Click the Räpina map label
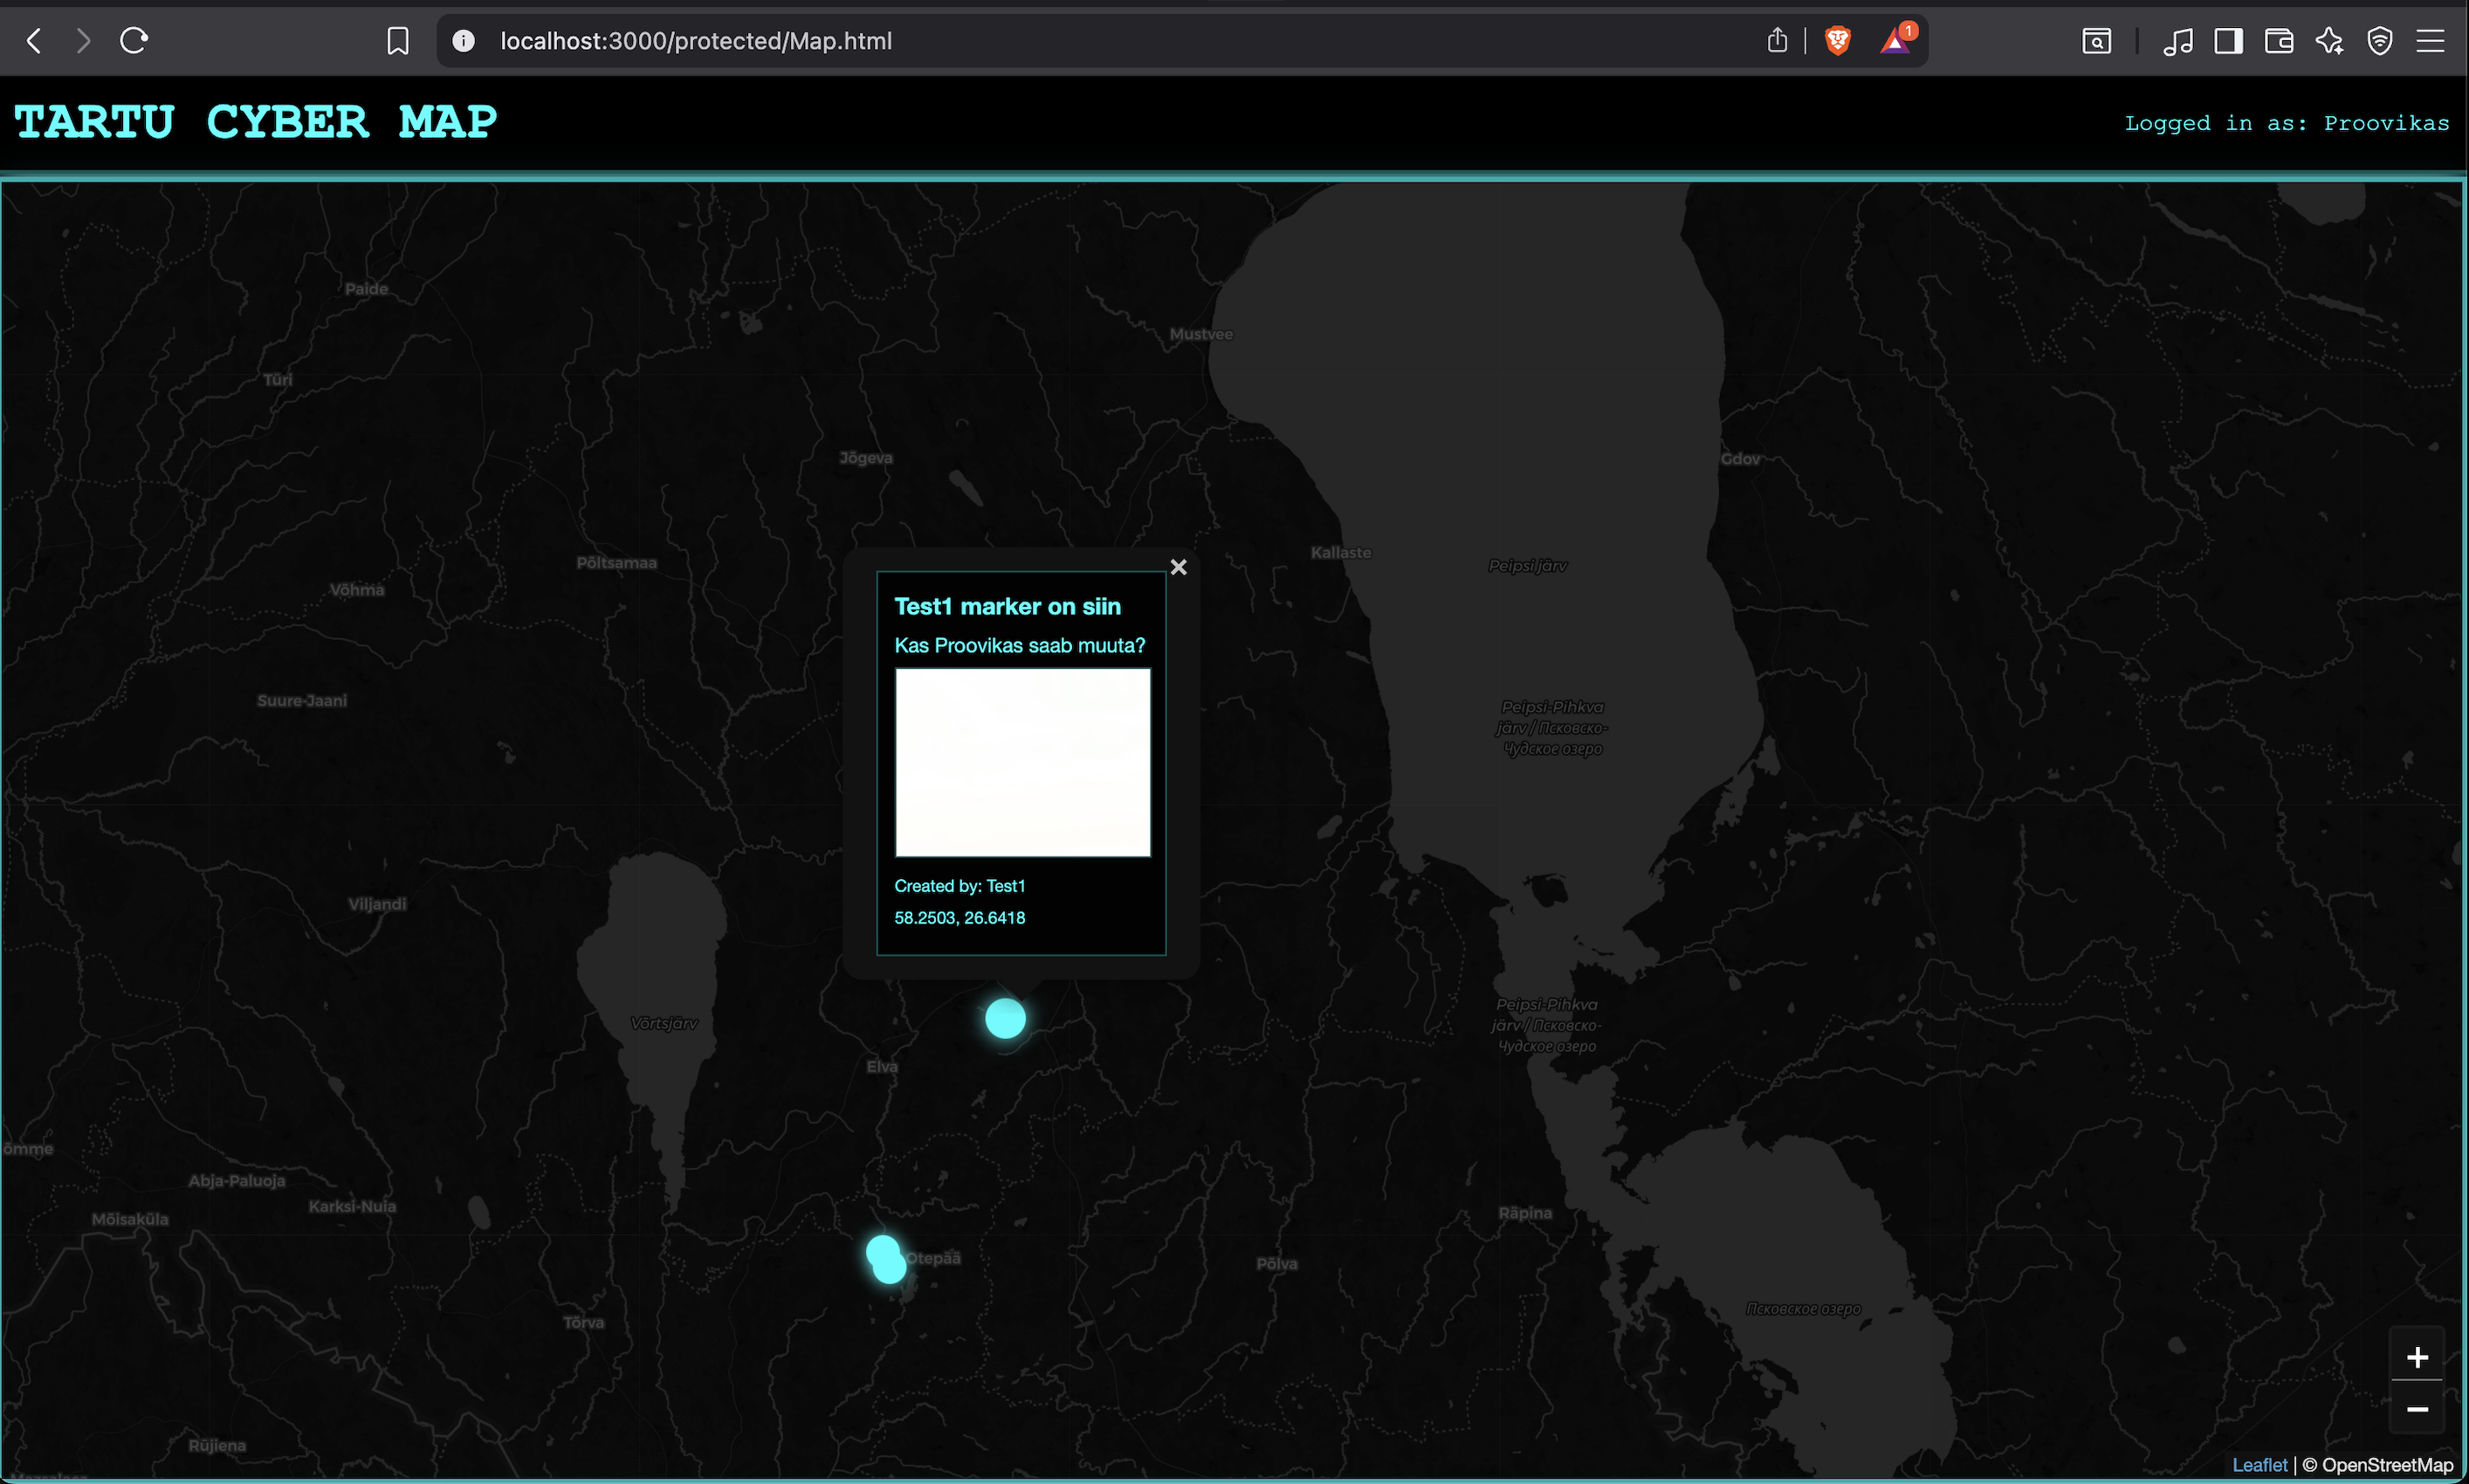 (x=1525, y=1213)
